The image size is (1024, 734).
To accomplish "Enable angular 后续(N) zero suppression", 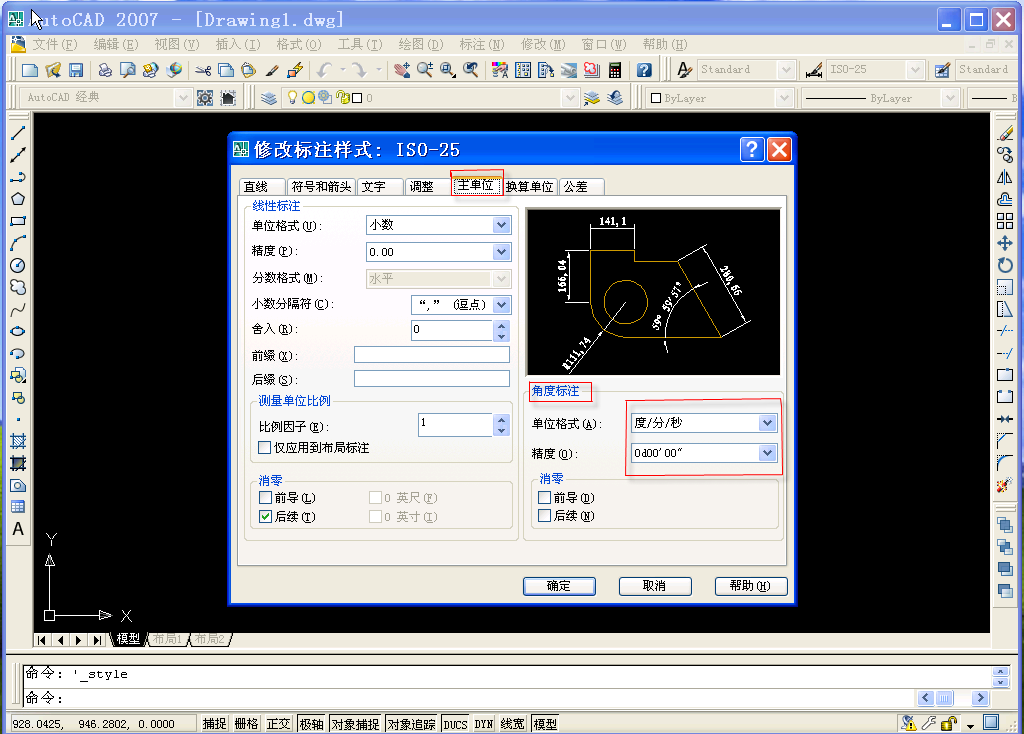I will pyautogui.click(x=545, y=516).
